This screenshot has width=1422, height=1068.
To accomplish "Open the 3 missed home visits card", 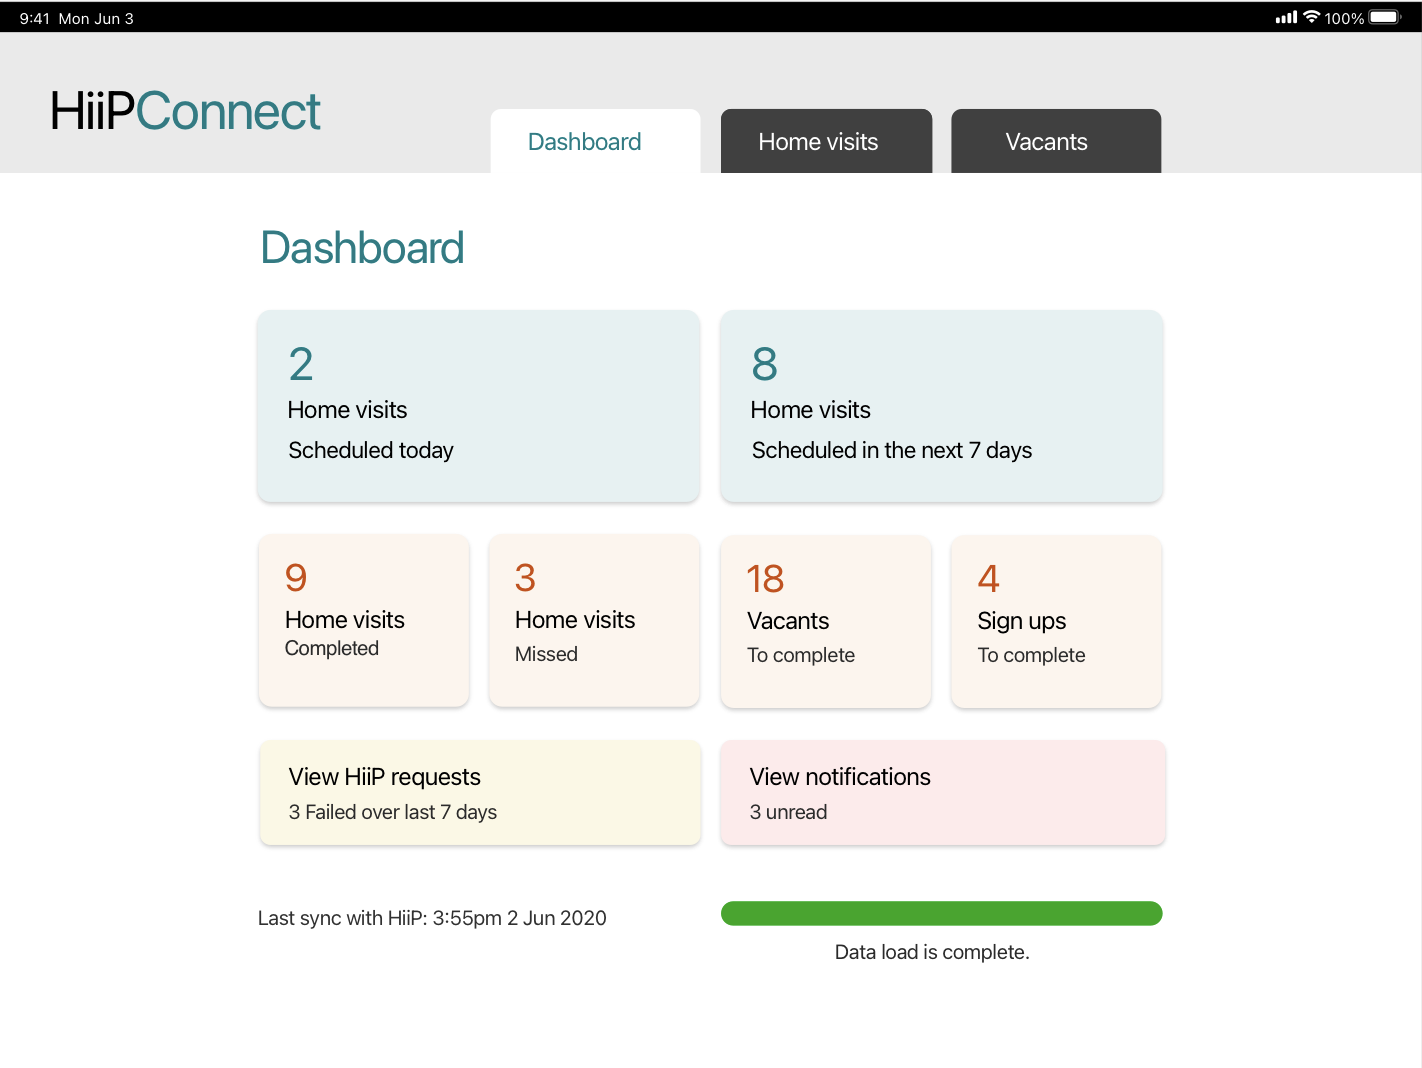I will (594, 621).
